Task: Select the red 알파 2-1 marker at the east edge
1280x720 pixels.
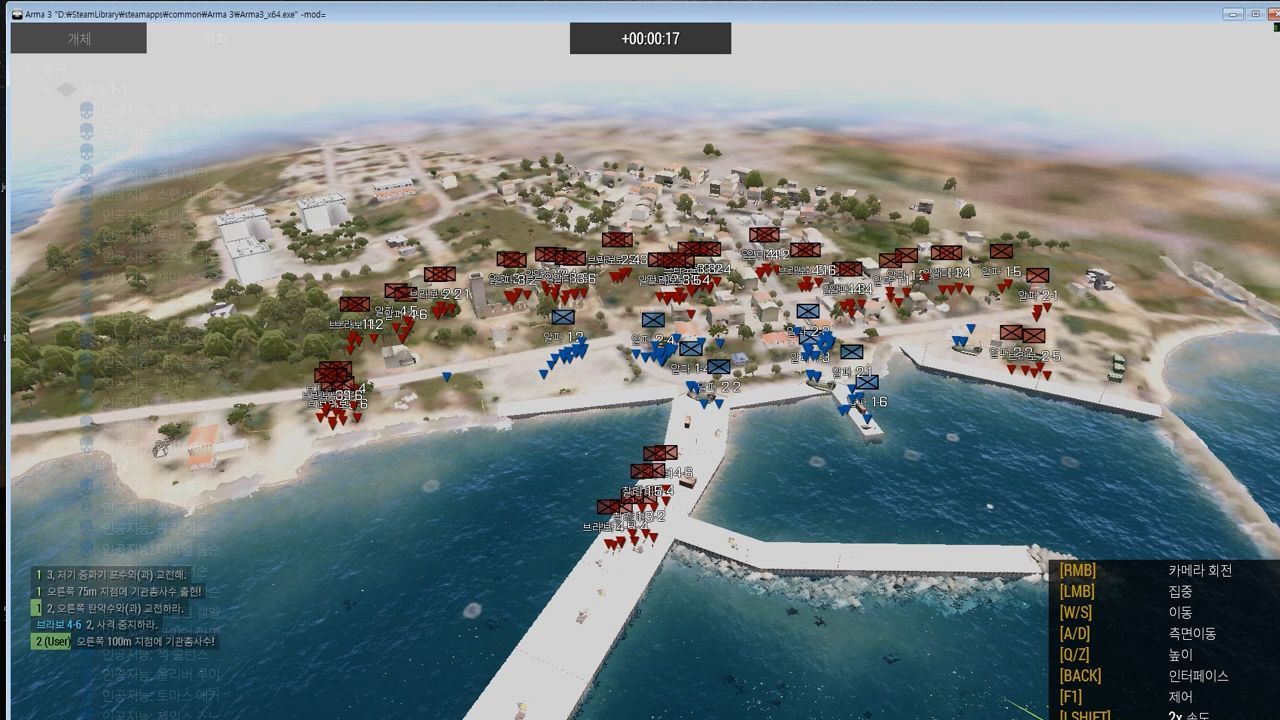Action: [1037, 276]
